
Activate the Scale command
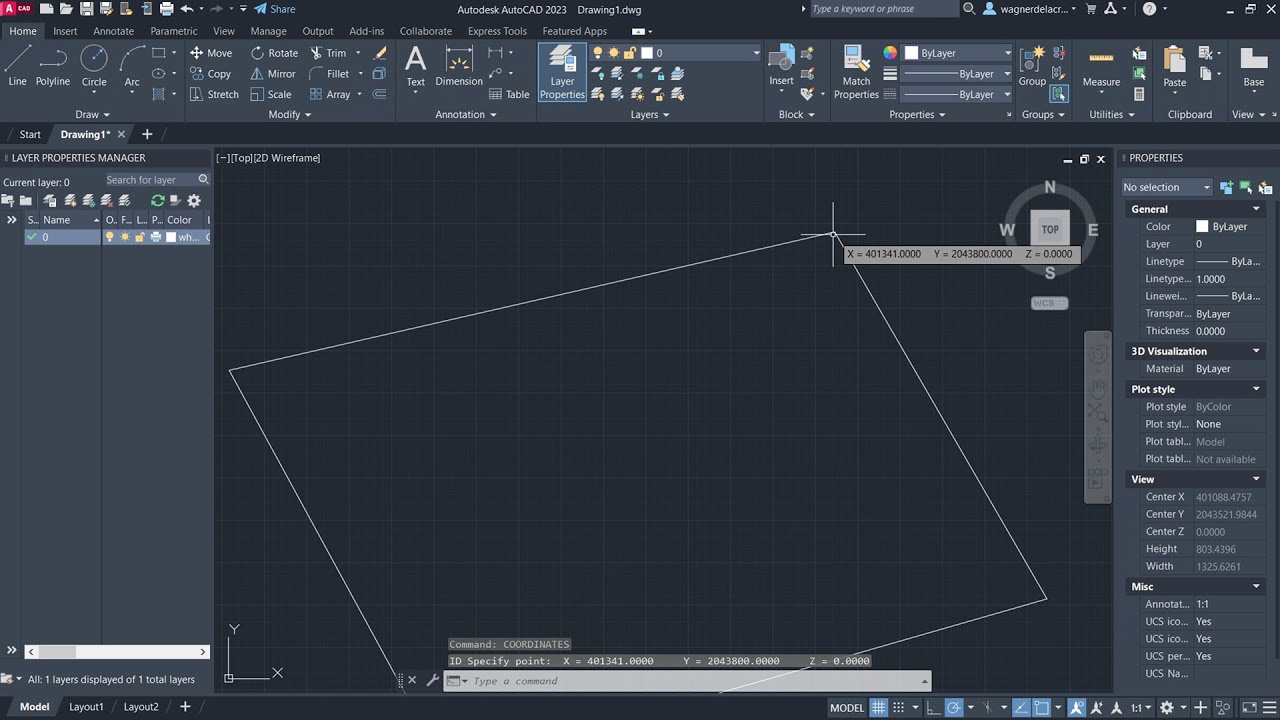tap(271, 95)
